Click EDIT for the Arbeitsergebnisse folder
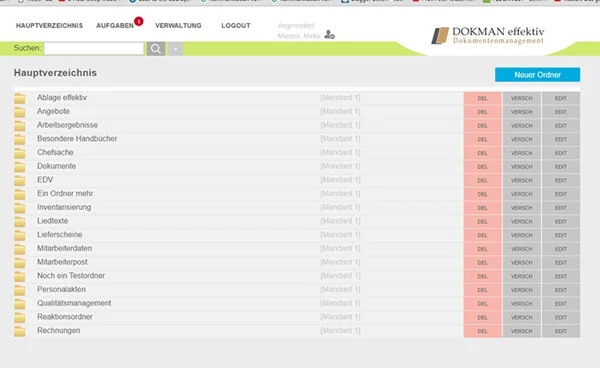600x368 pixels. click(x=561, y=126)
